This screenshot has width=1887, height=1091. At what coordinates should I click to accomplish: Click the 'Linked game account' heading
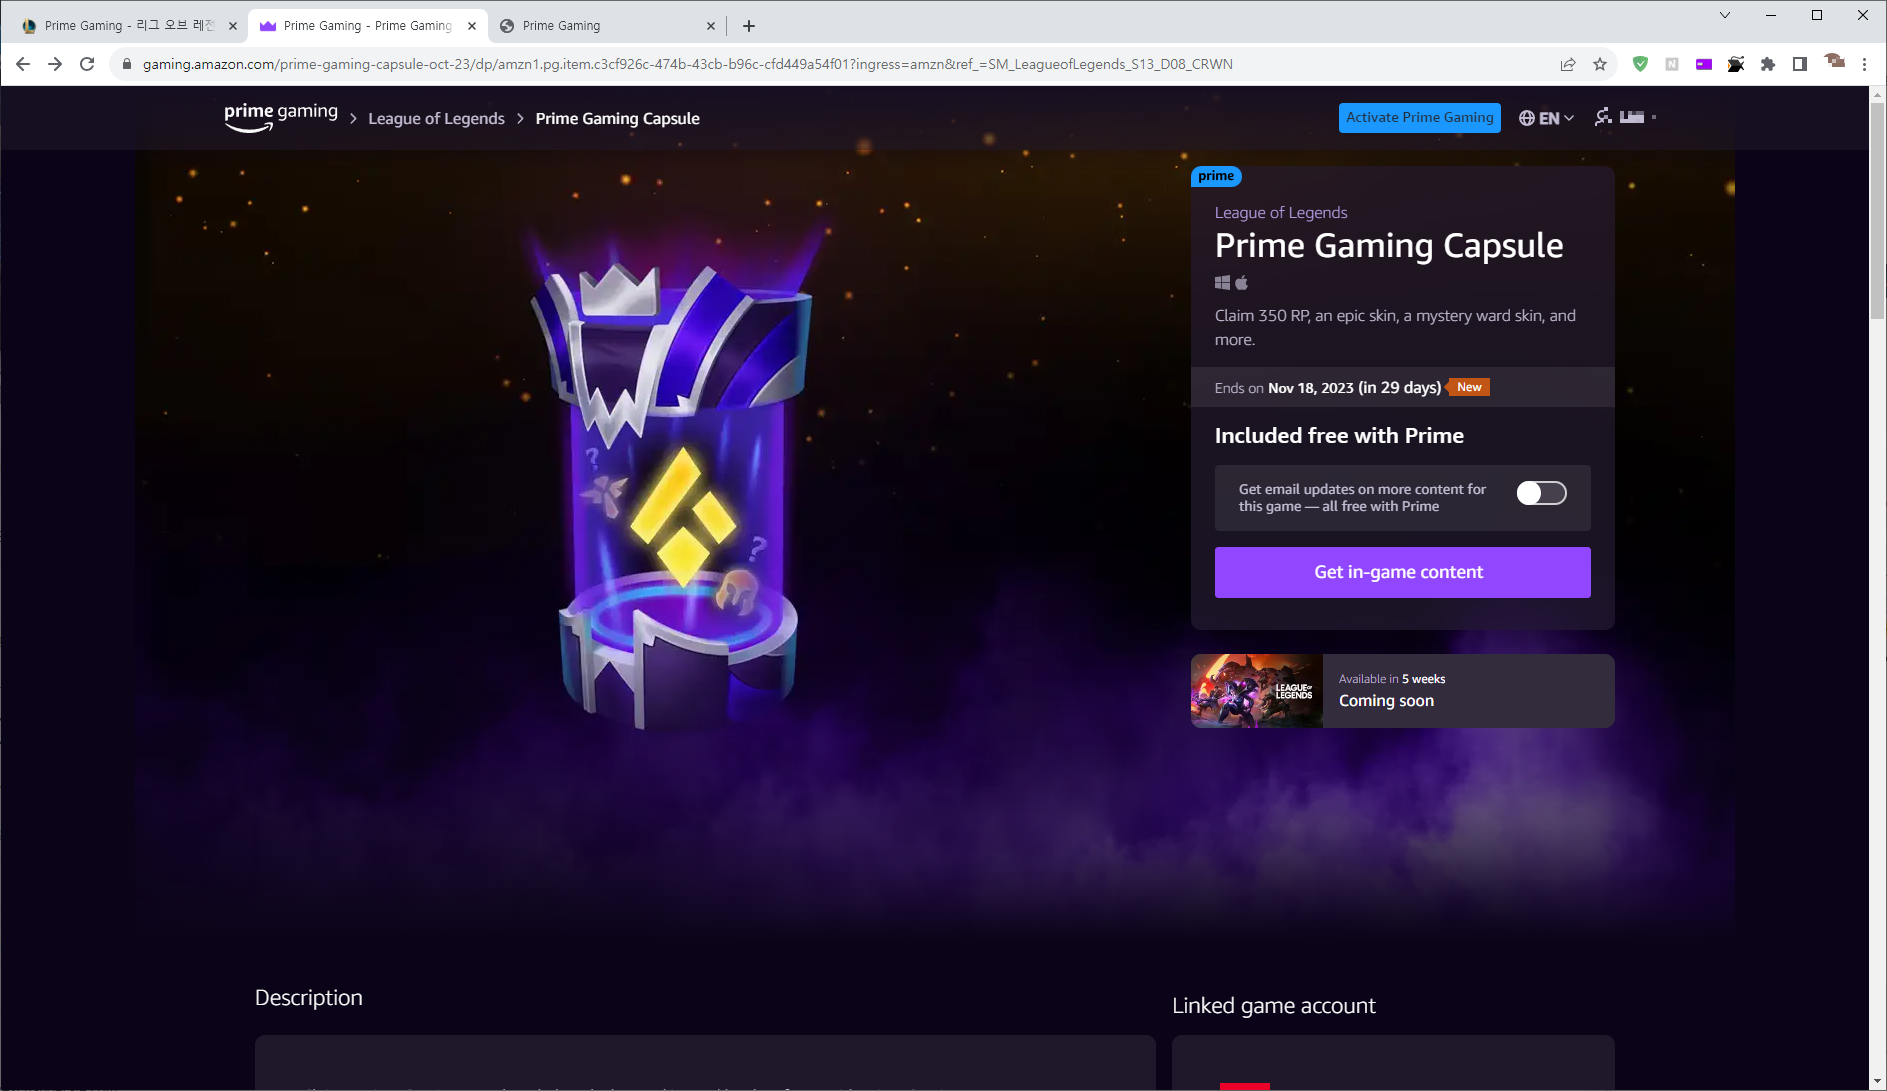click(x=1274, y=1006)
